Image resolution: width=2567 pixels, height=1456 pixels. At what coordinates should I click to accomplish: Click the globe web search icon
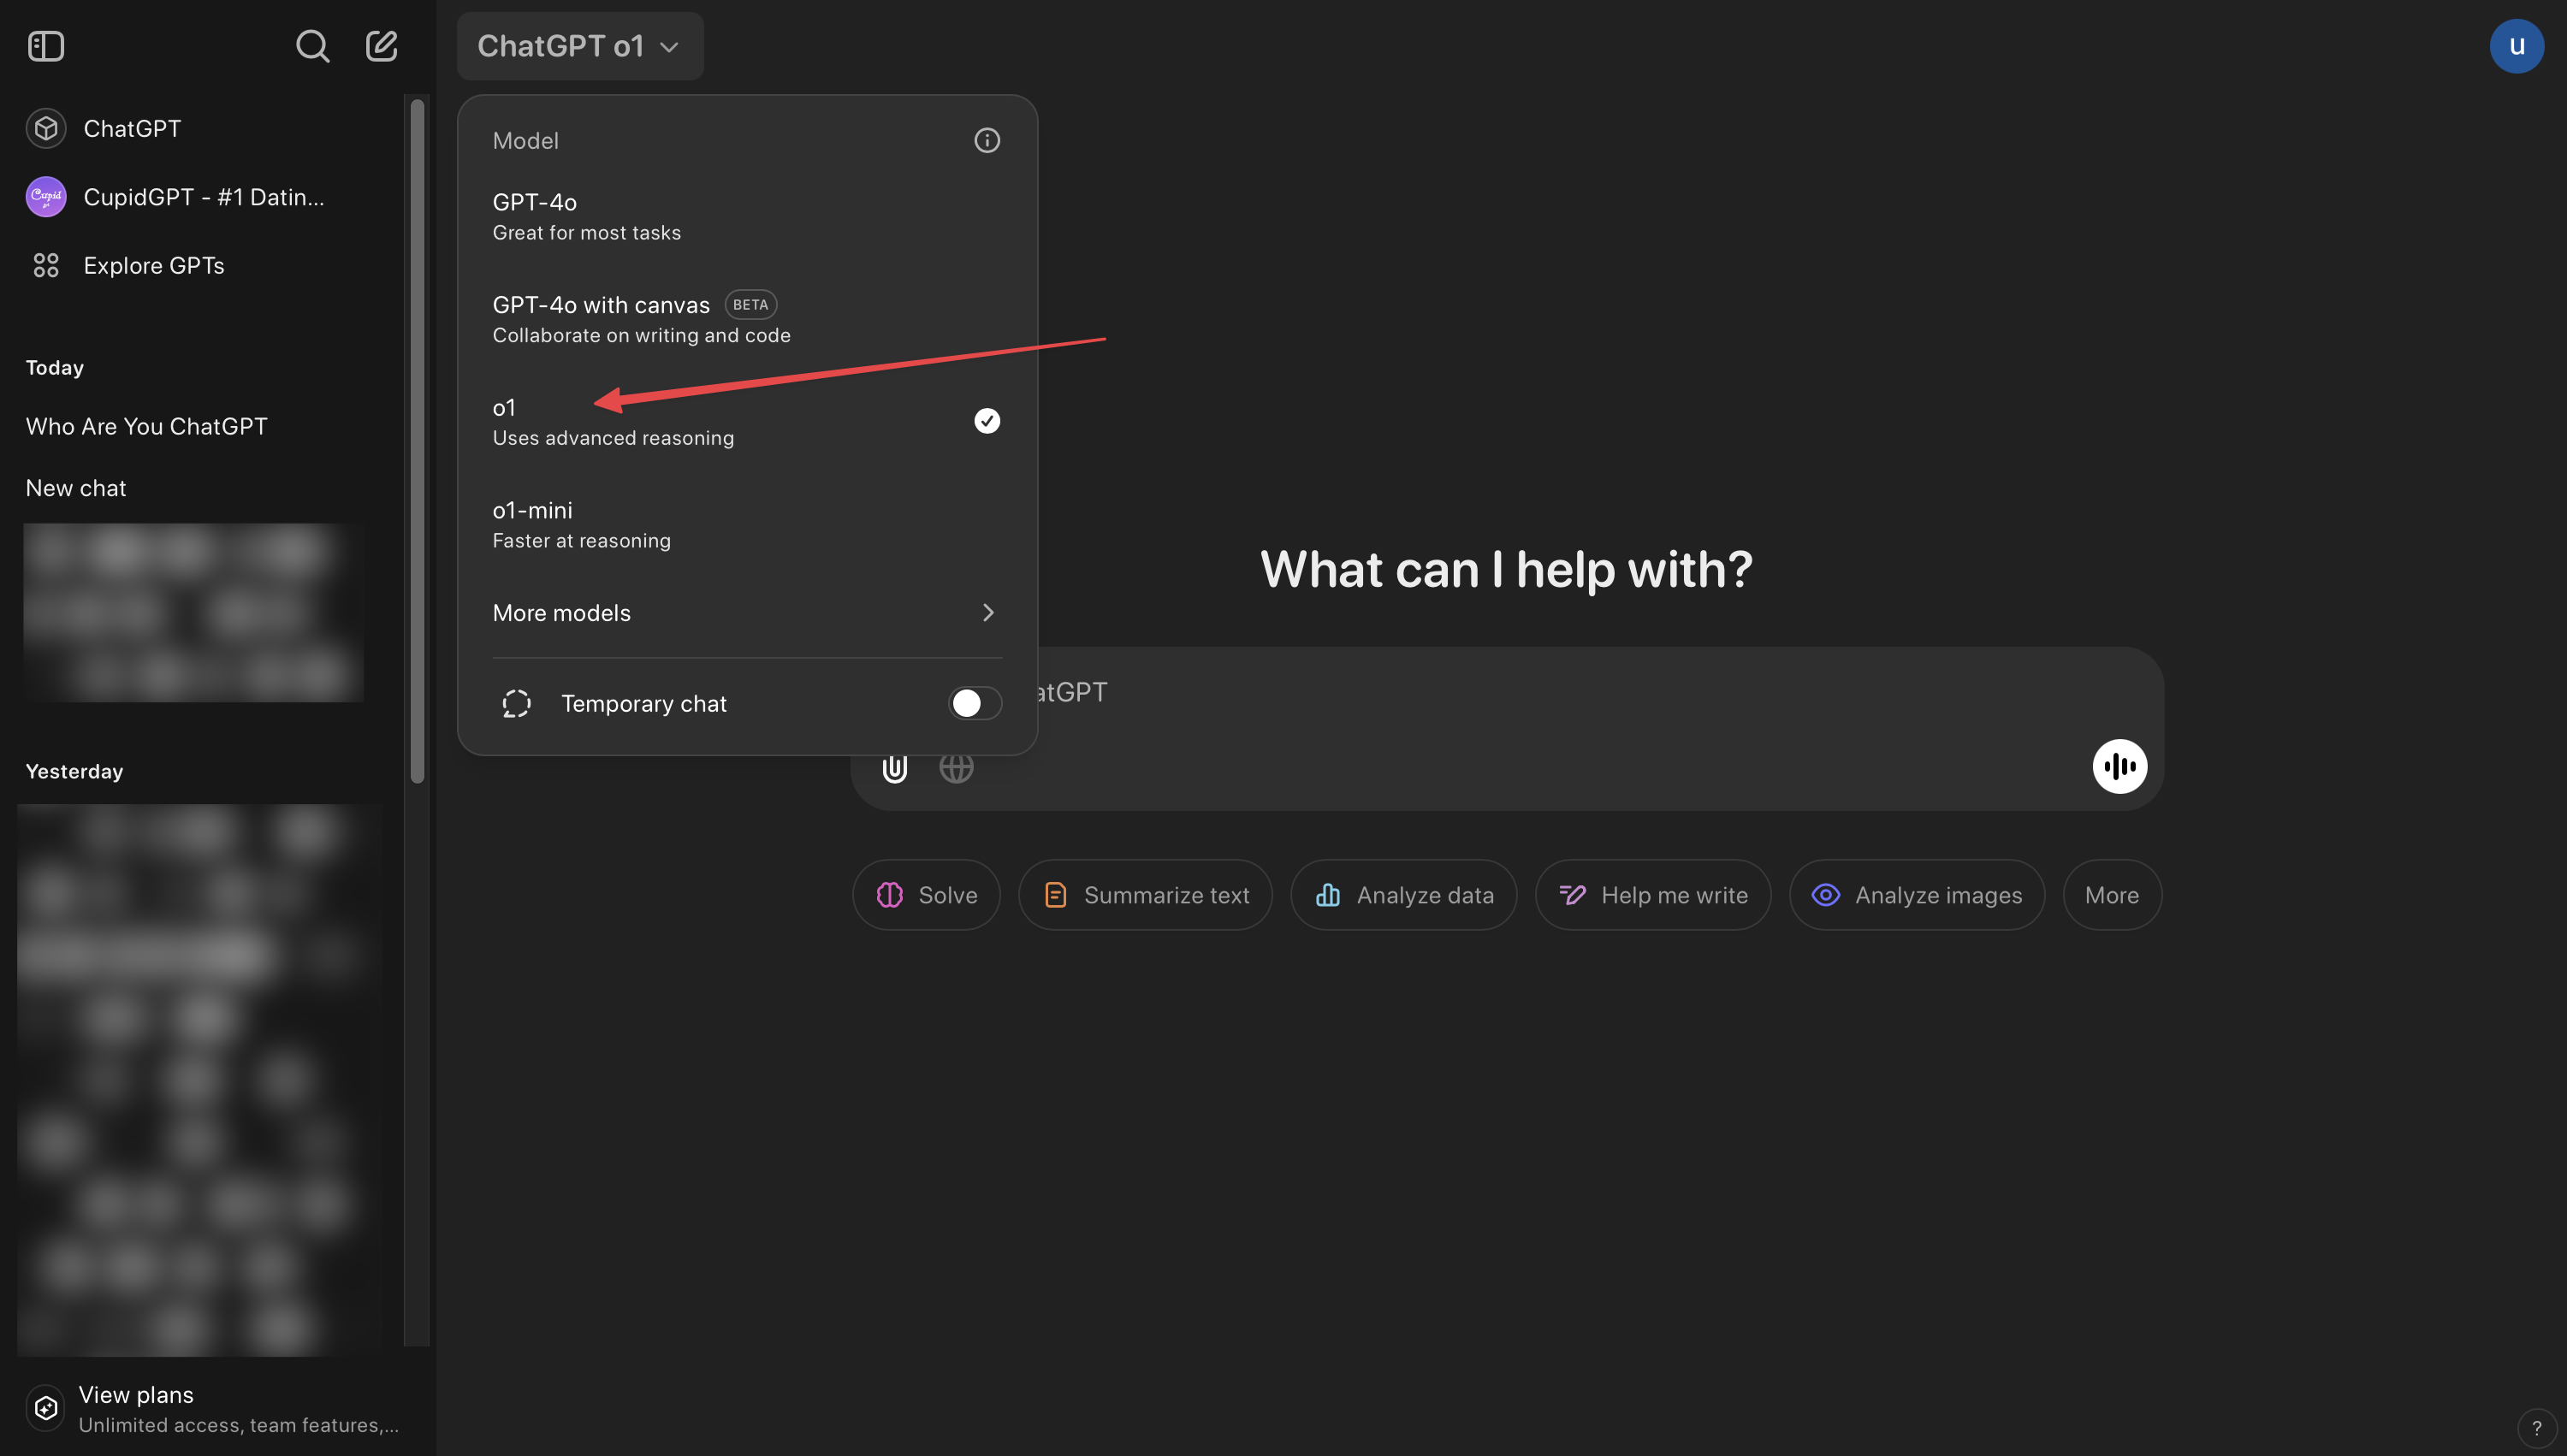(956, 768)
